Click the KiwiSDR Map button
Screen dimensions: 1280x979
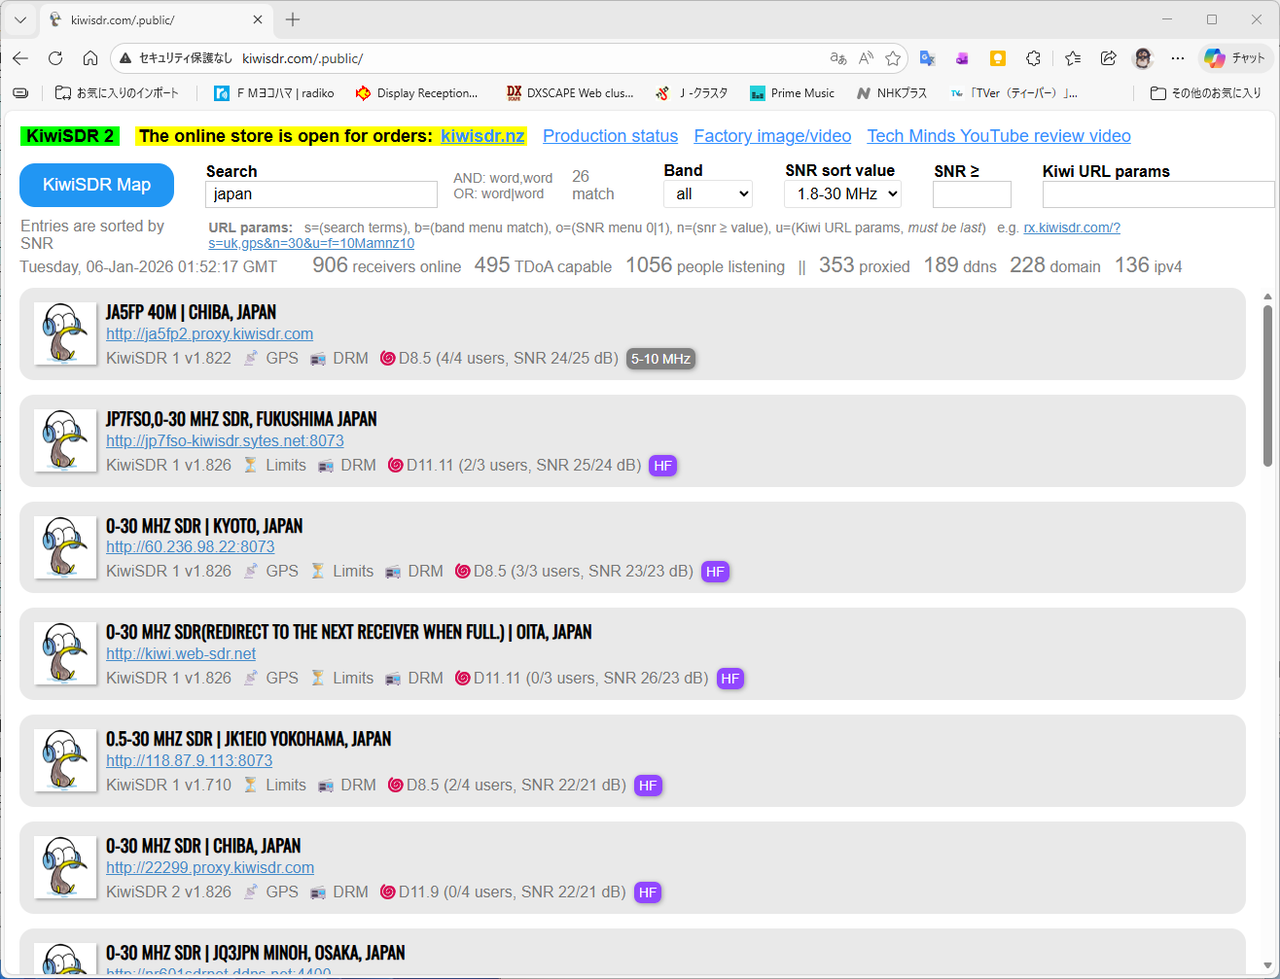tap(97, 185)
